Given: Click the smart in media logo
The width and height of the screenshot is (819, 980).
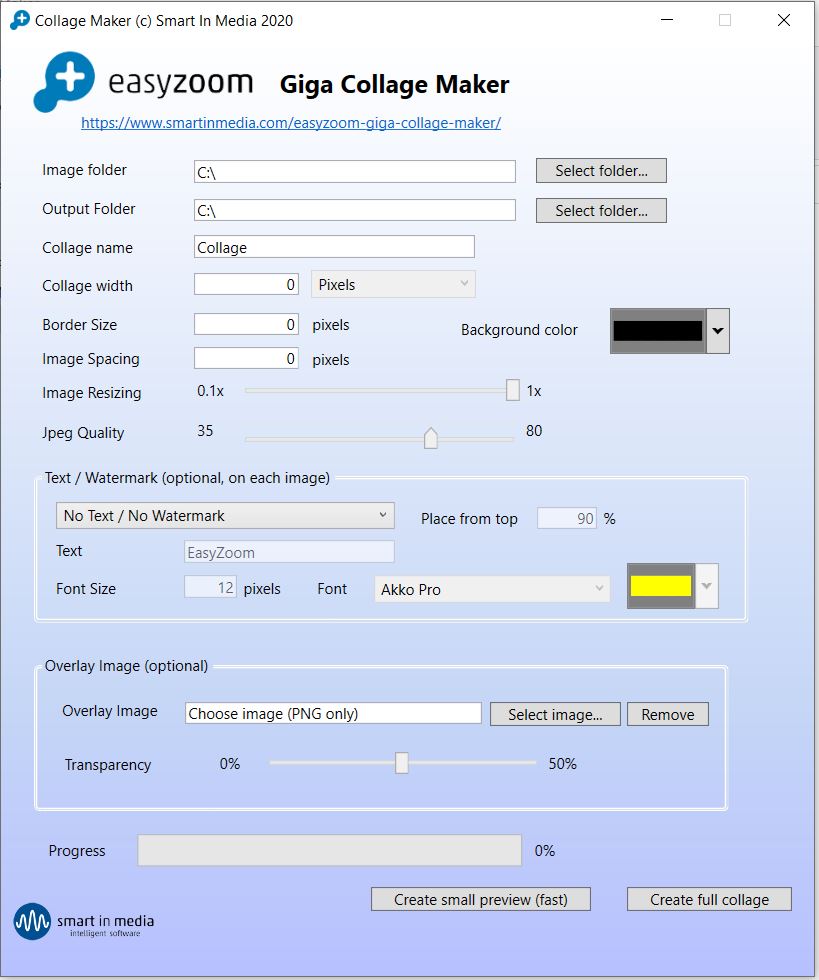Looking at the screenshot, I should pos(84,922).
